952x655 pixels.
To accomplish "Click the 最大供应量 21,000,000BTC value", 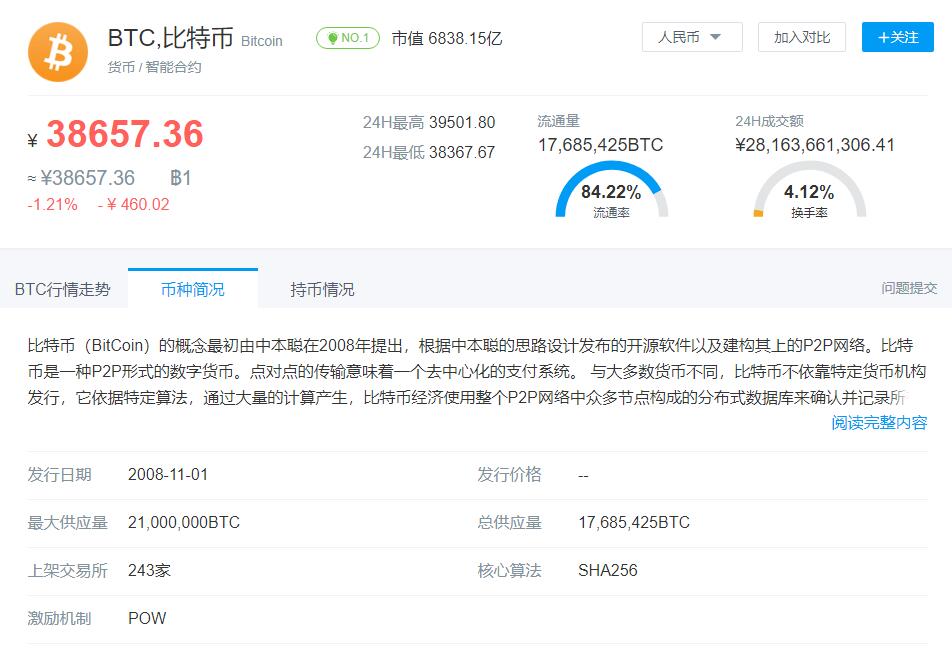I will point(184,523).
